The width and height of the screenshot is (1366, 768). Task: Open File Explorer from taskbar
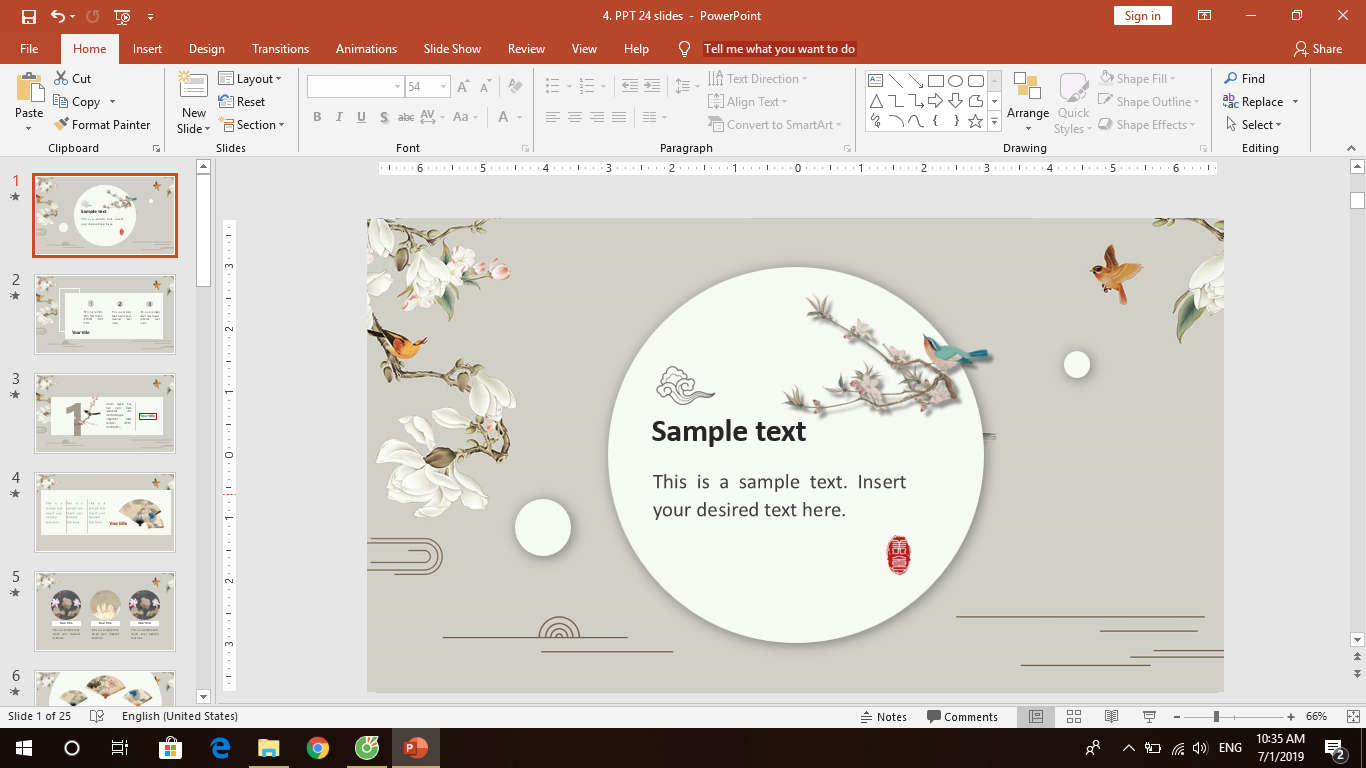[269, 748]
